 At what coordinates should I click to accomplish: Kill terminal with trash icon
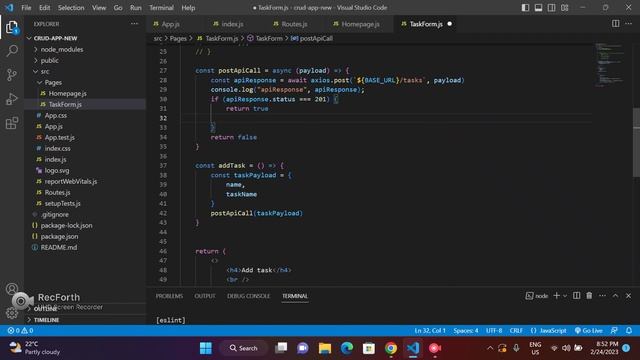point(589,296)
